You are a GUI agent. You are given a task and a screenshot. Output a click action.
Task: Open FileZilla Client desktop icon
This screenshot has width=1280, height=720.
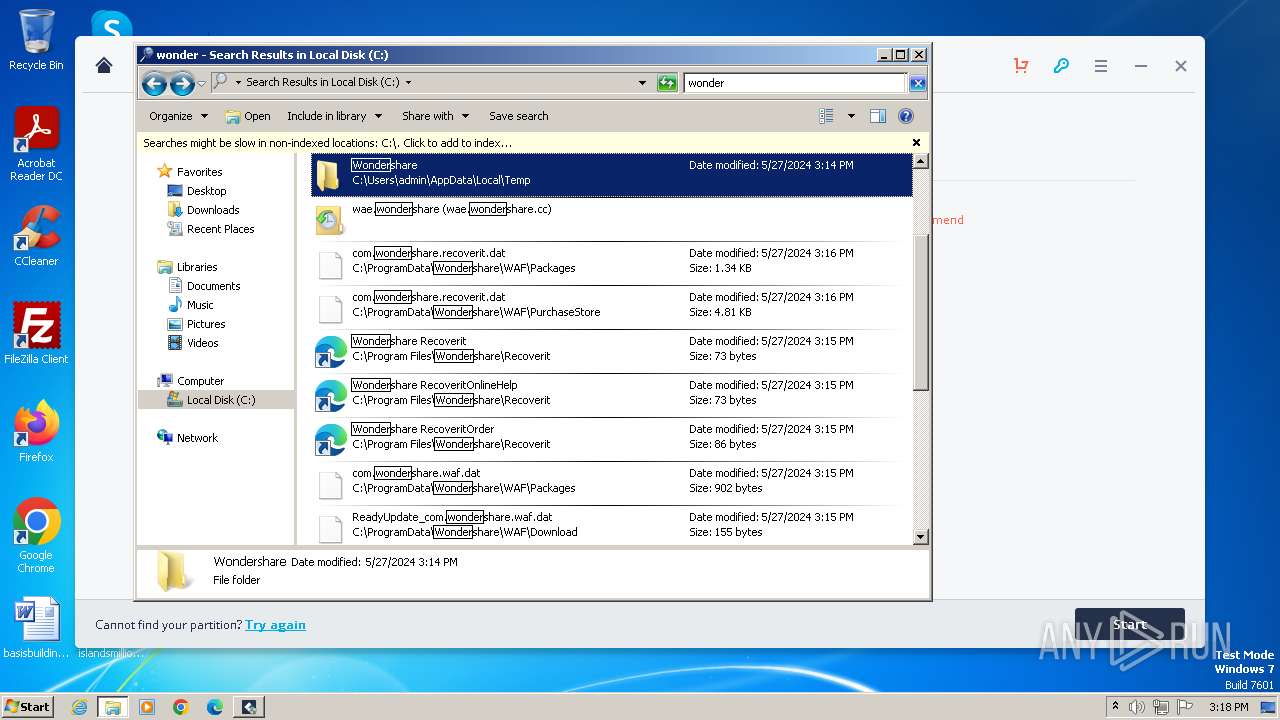36,334
